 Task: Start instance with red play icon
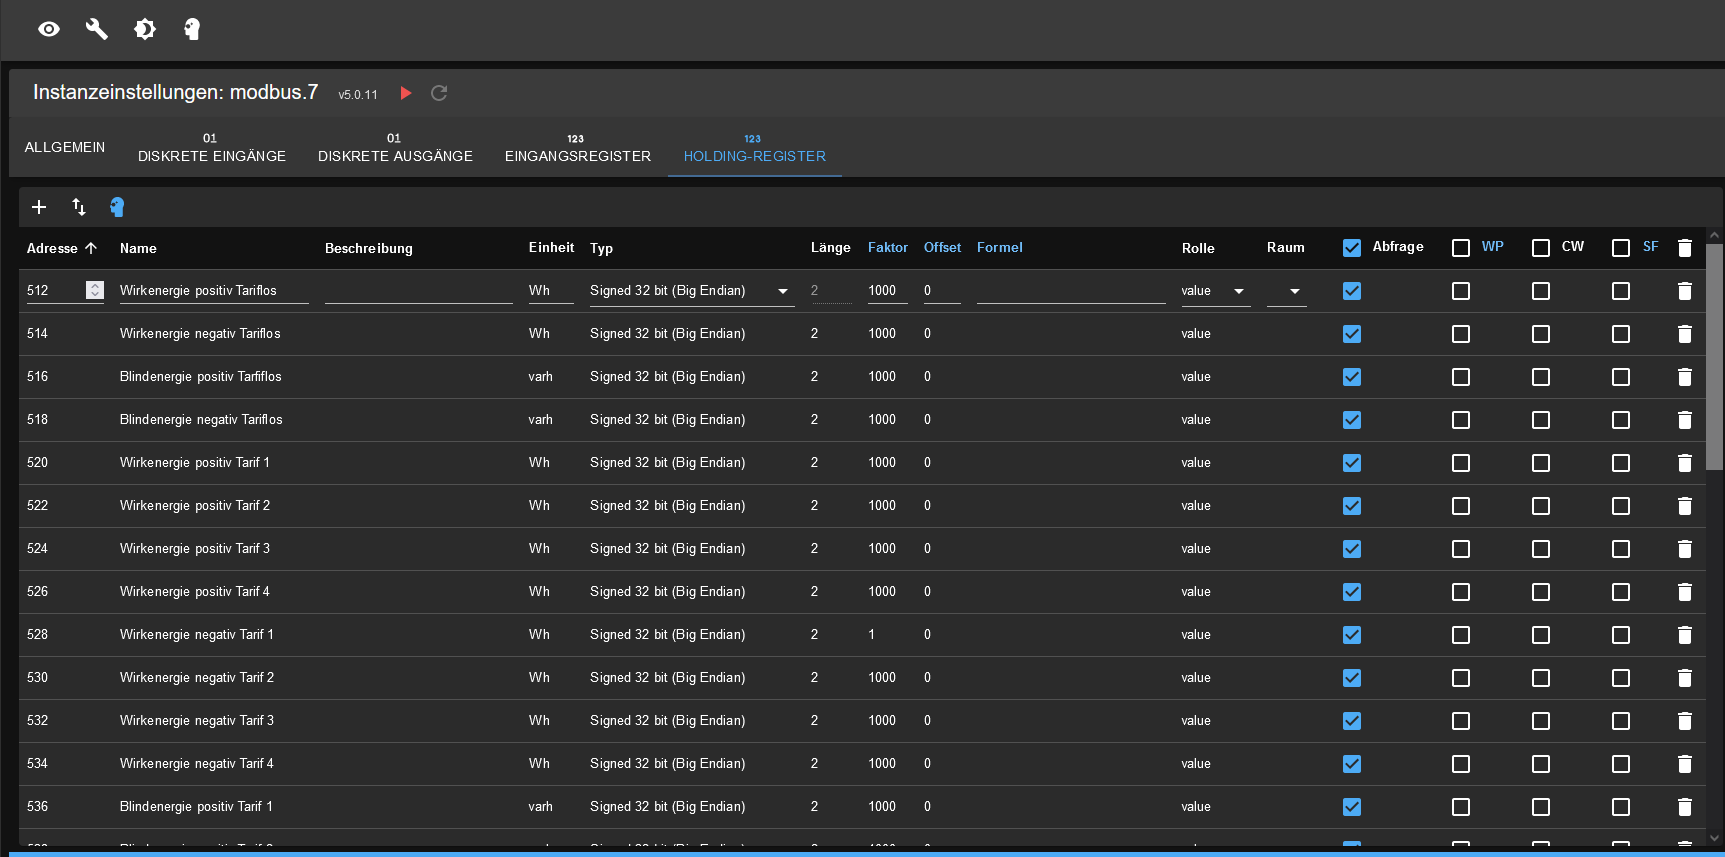tap(406, 93)
